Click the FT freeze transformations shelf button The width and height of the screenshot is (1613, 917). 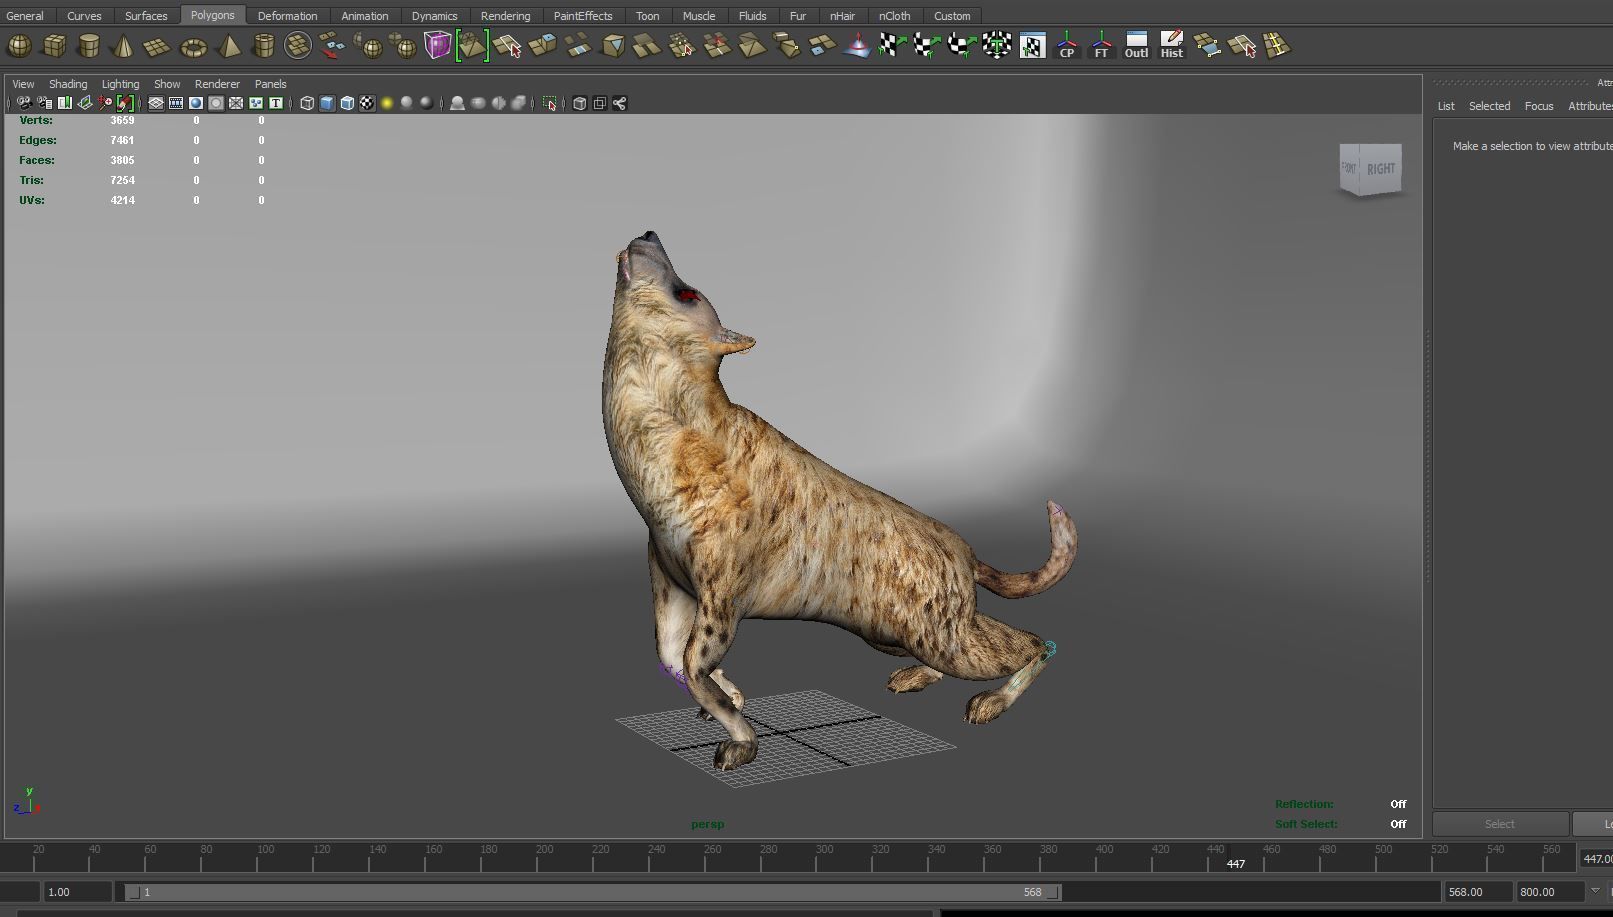tap(1101, 46)
